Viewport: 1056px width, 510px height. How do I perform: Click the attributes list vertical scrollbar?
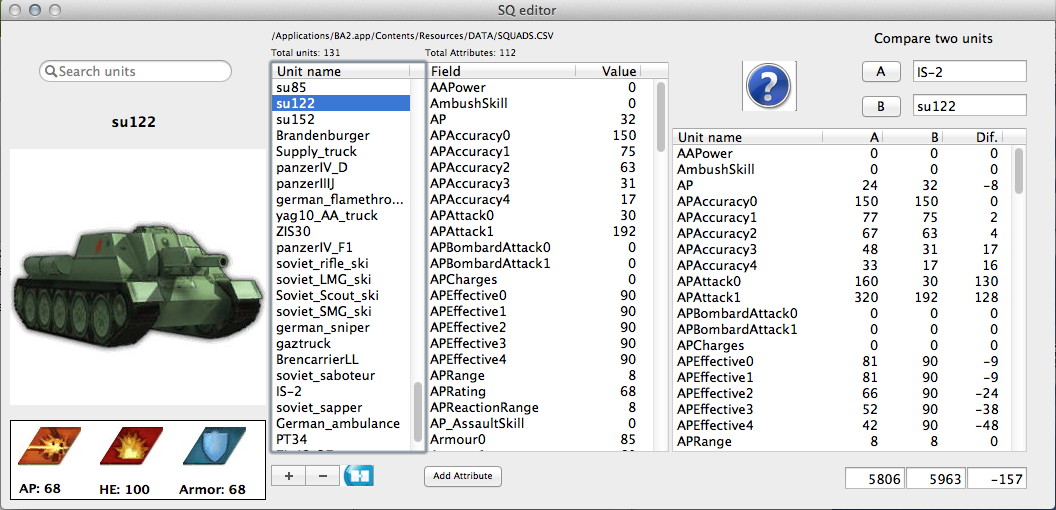coord(661,116)
